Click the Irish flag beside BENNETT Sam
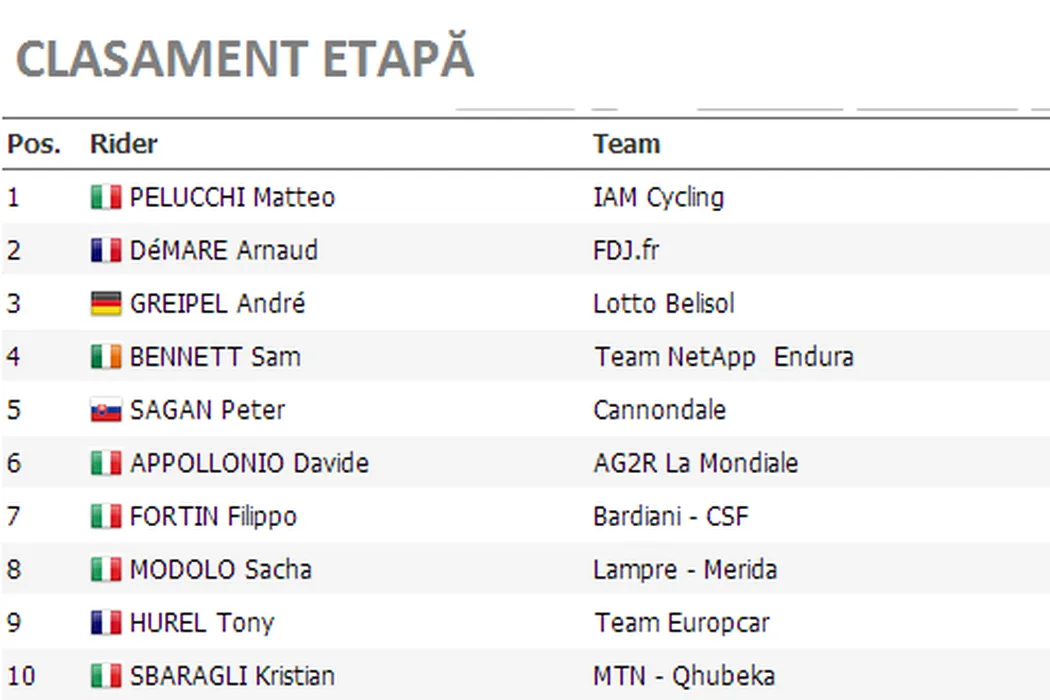The image size is (1050, 700). pyautogui.click(x=105, y=357)
